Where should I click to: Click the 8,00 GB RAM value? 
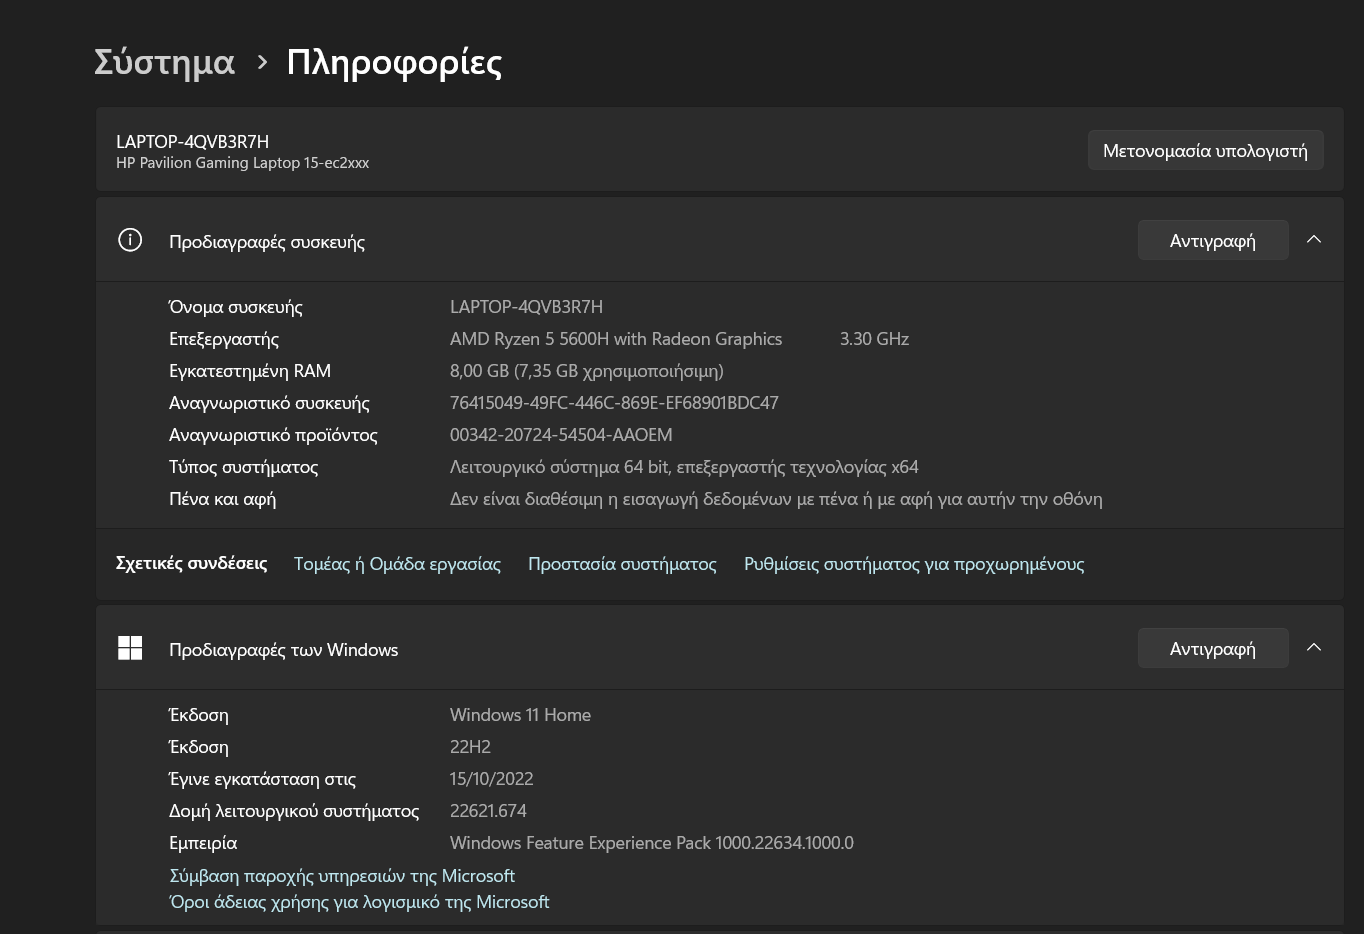587,371
